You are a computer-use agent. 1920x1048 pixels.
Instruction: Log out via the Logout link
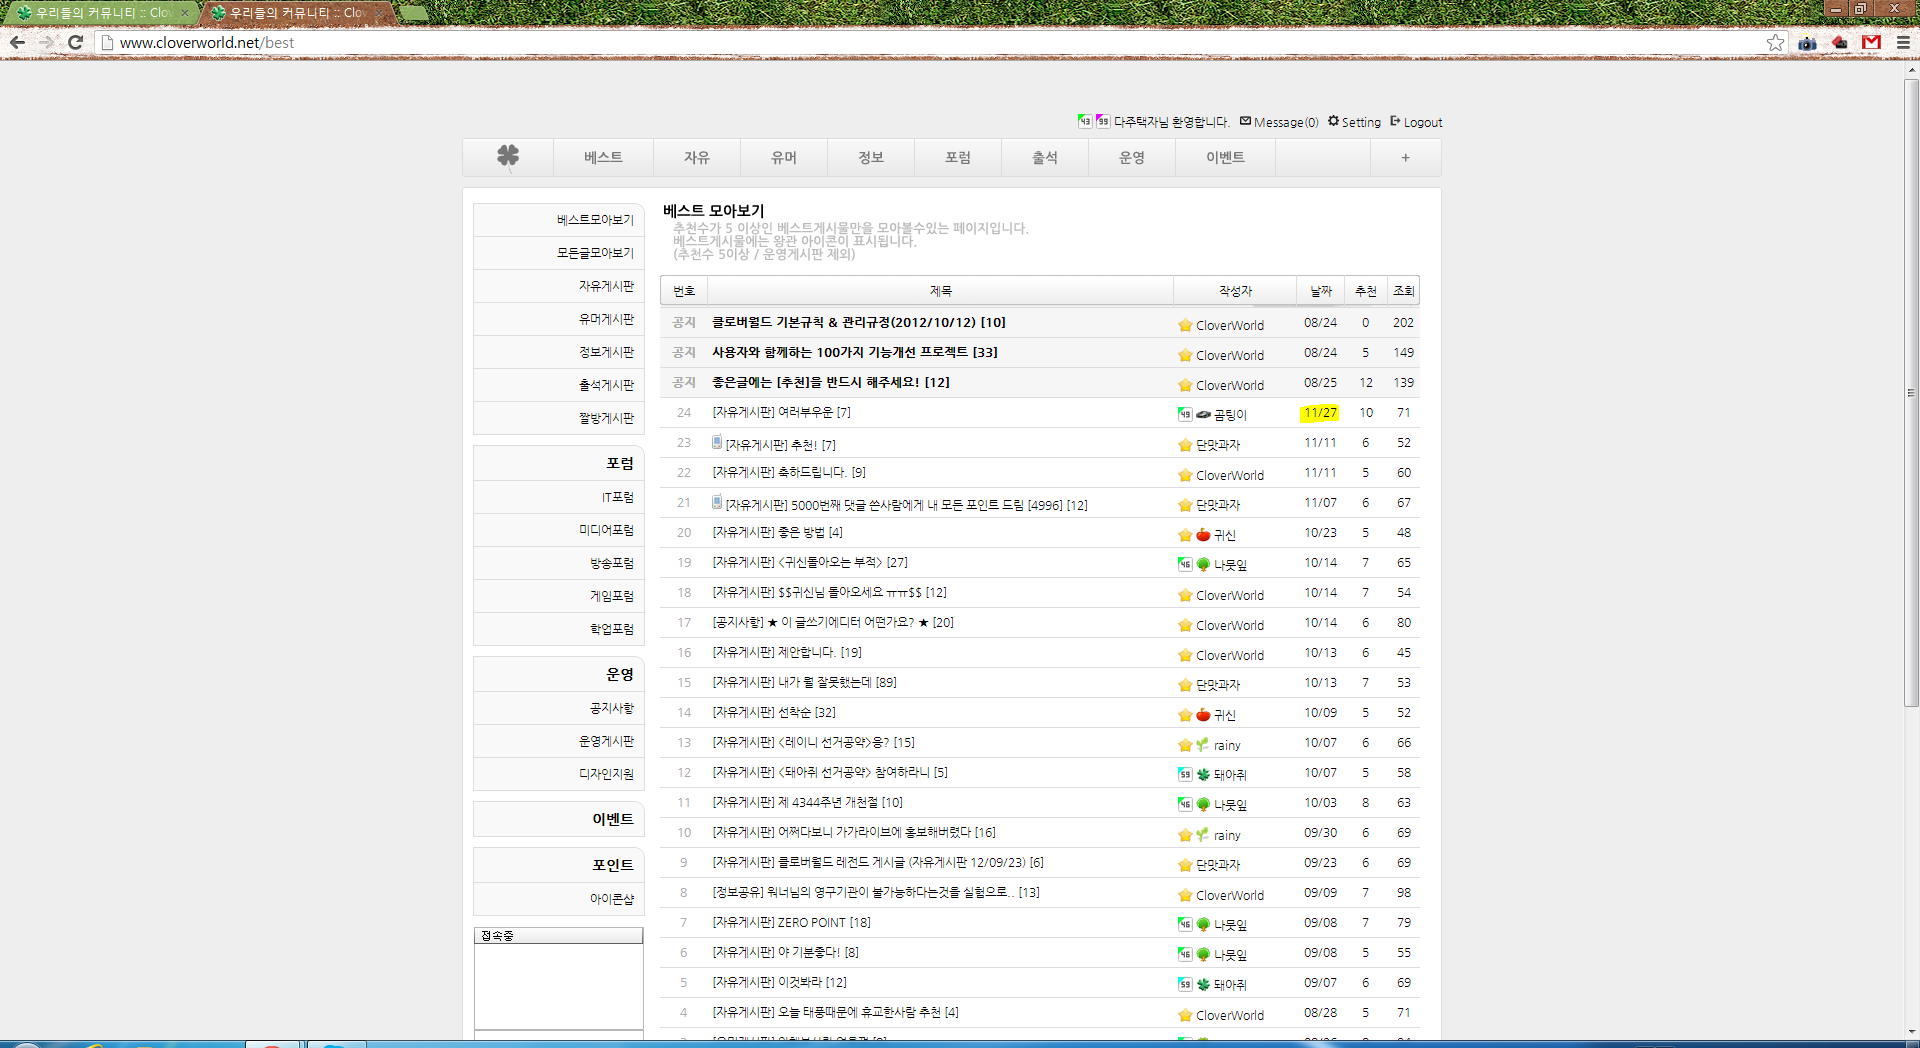[x=1422, y=122]
